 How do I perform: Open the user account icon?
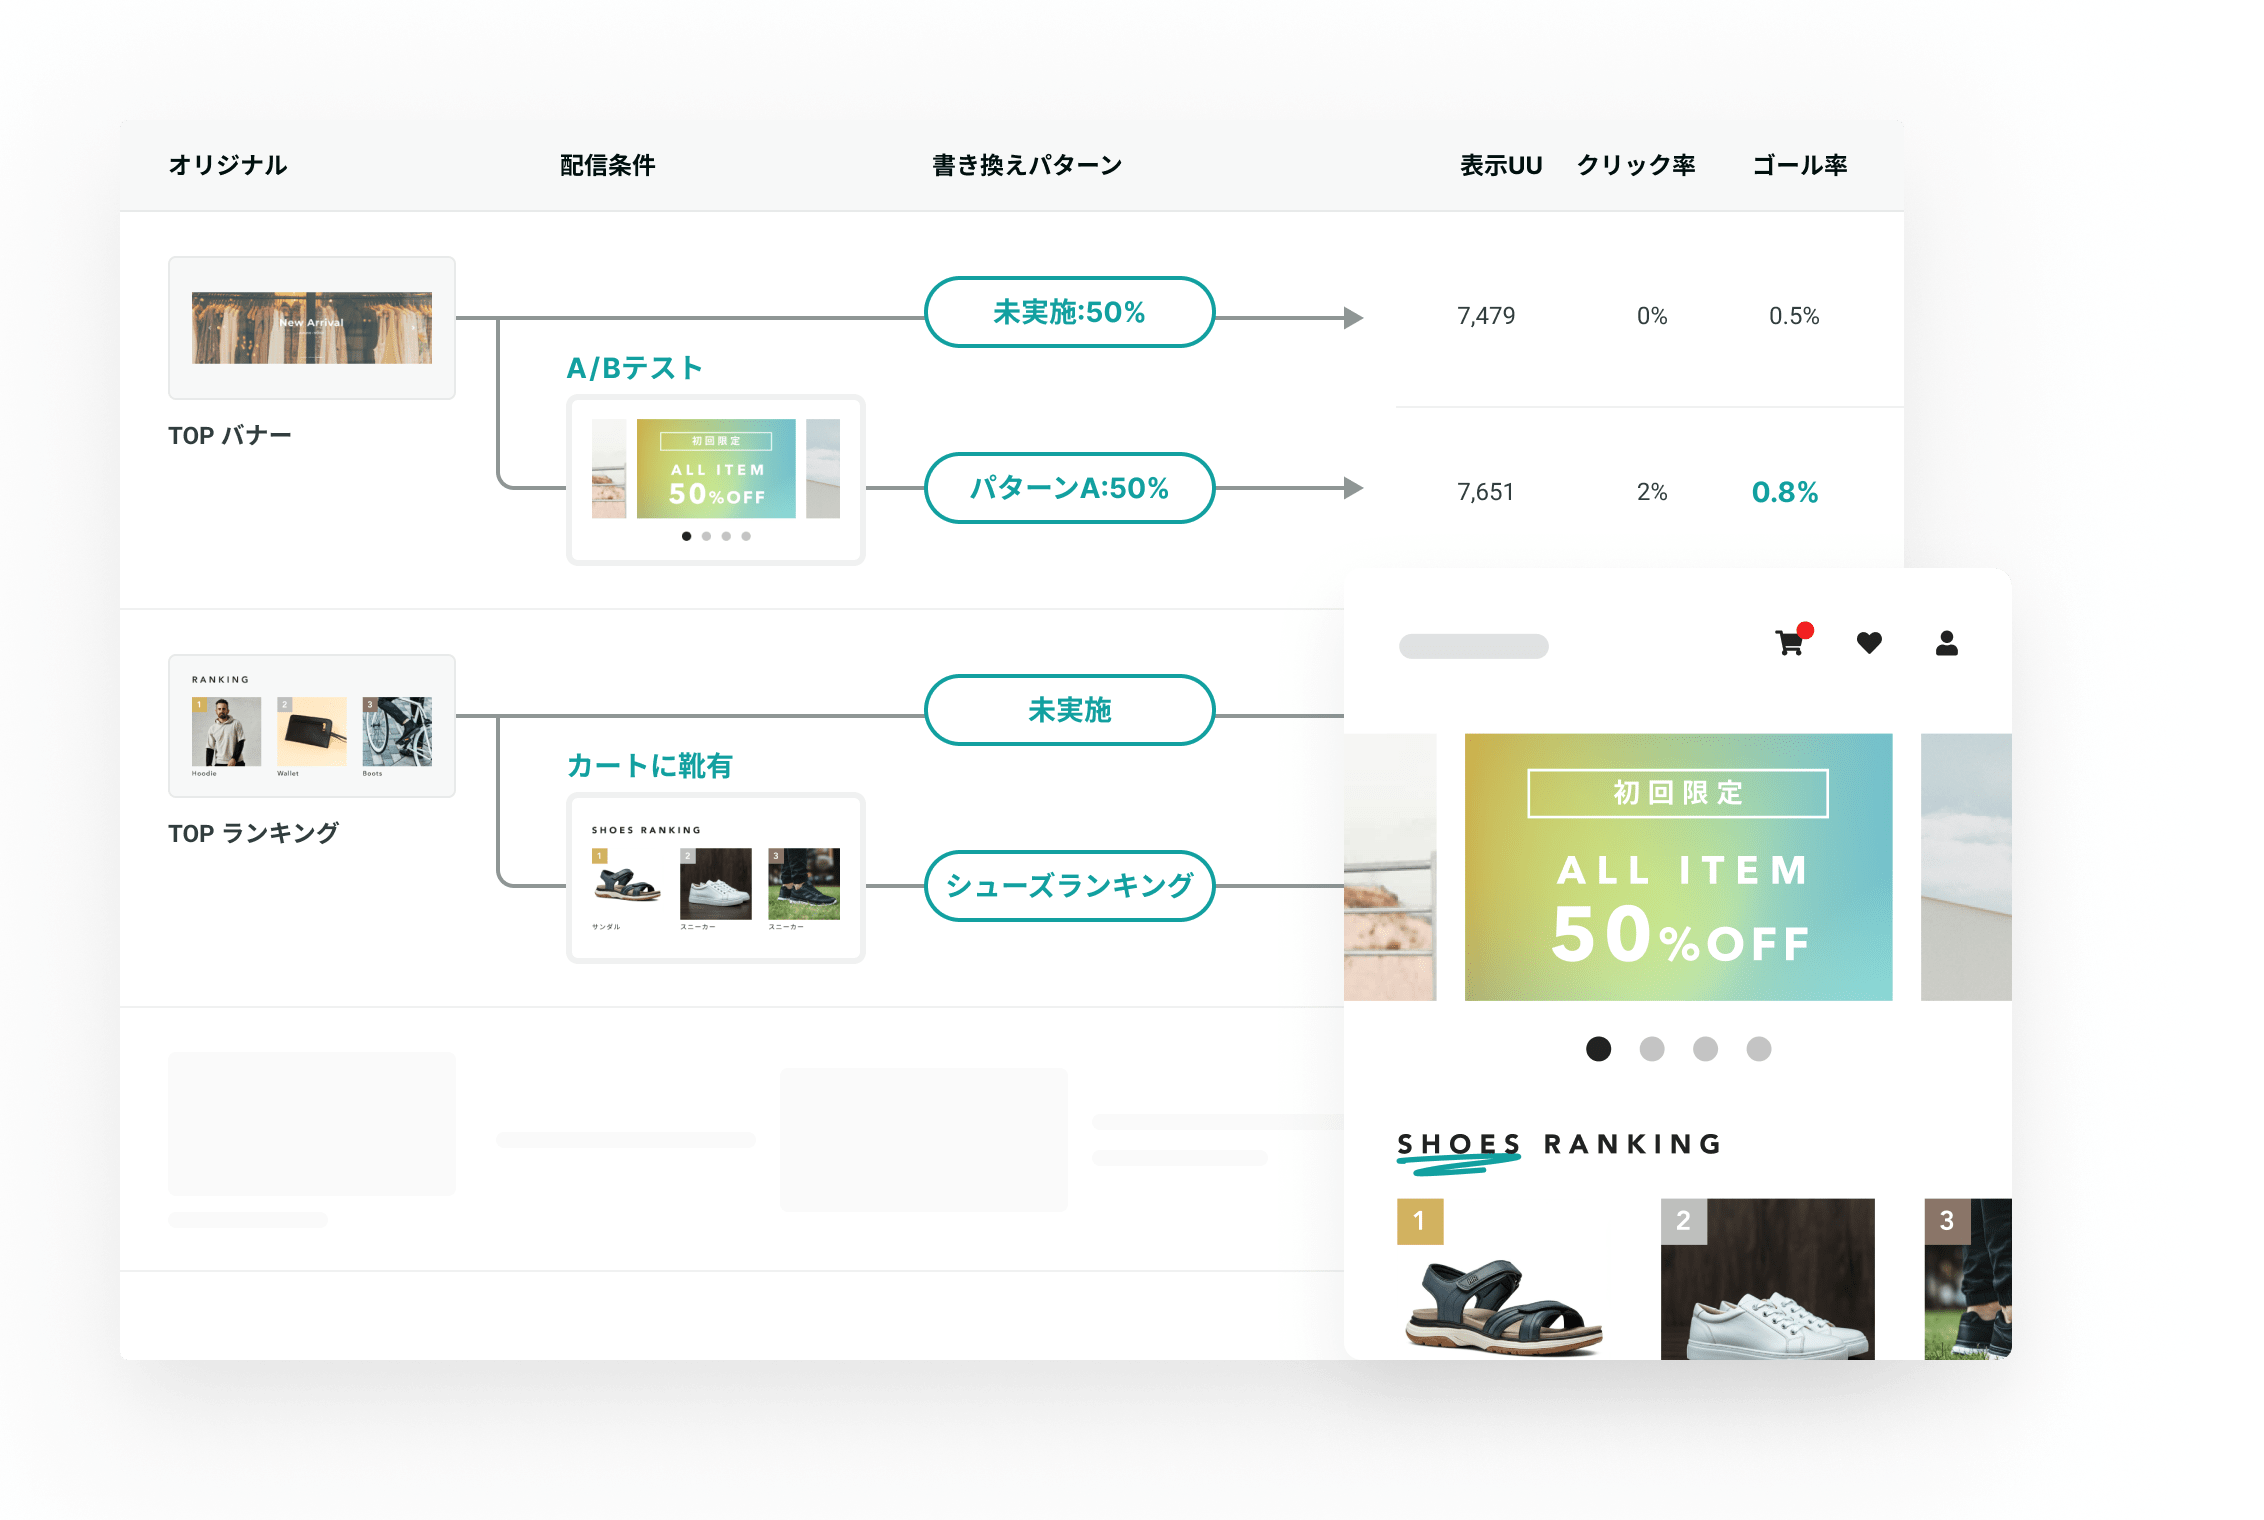(x=1946, y=643)
